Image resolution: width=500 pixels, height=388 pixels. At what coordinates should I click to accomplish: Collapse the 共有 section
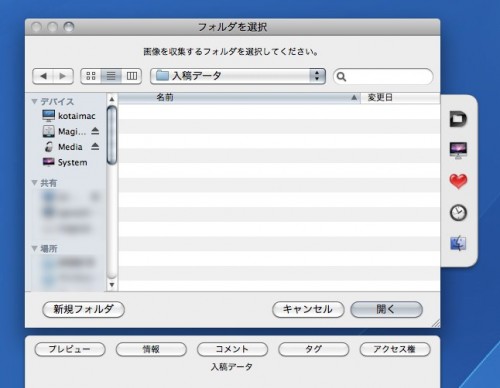pyautogui.click(x=34, y=183)
